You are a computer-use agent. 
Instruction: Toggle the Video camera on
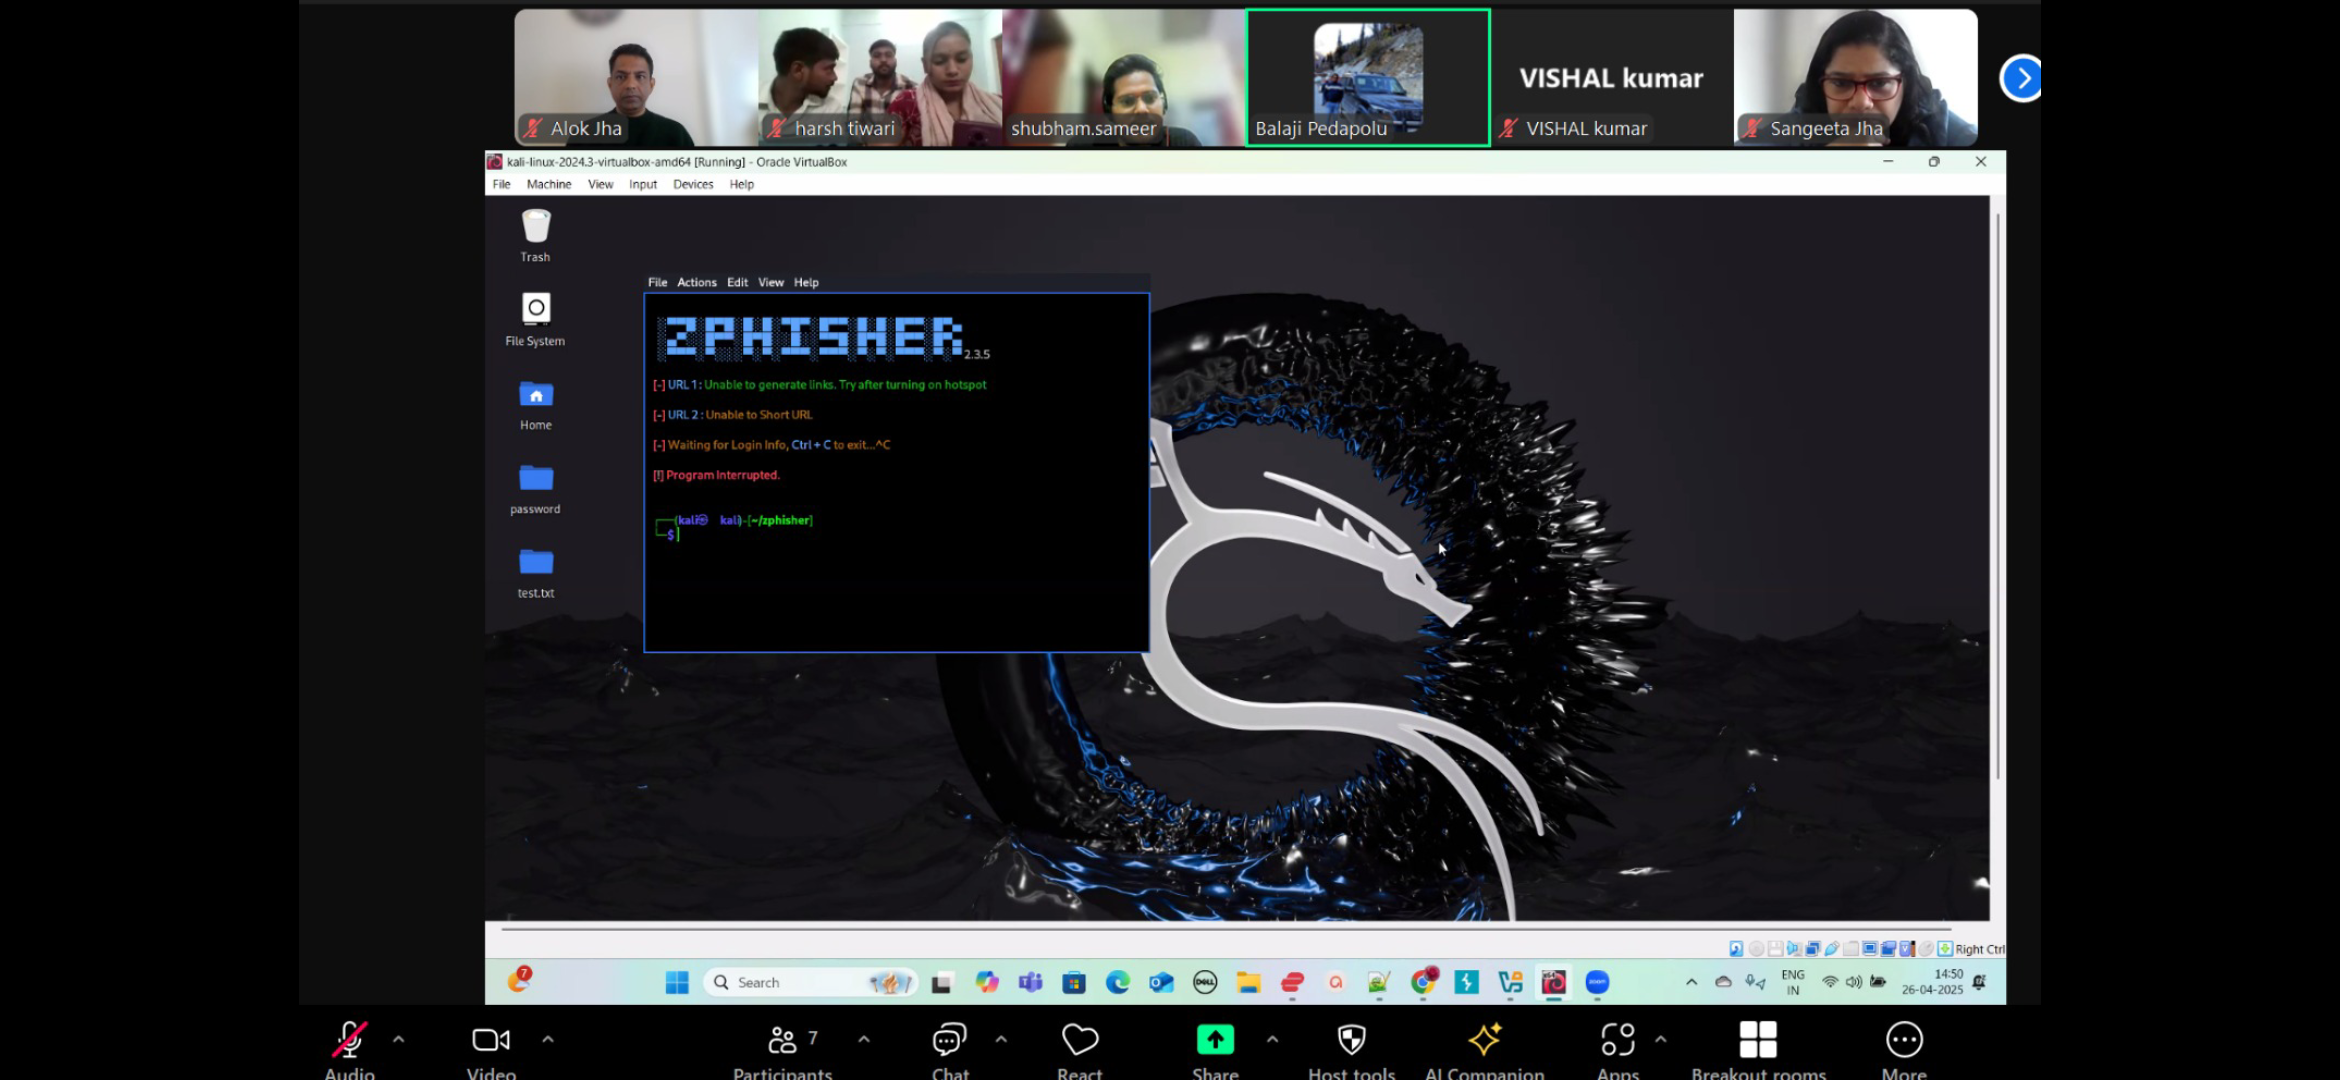click(x=490, y=1040)
